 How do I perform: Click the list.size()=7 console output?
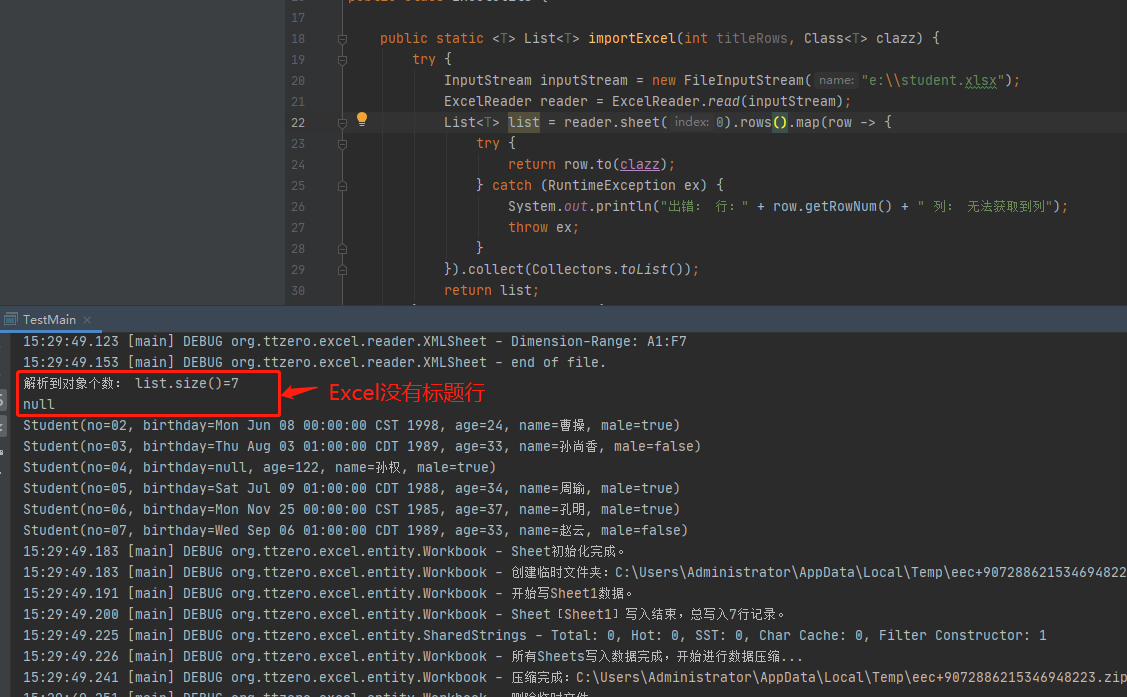click(x=131, y=383)
